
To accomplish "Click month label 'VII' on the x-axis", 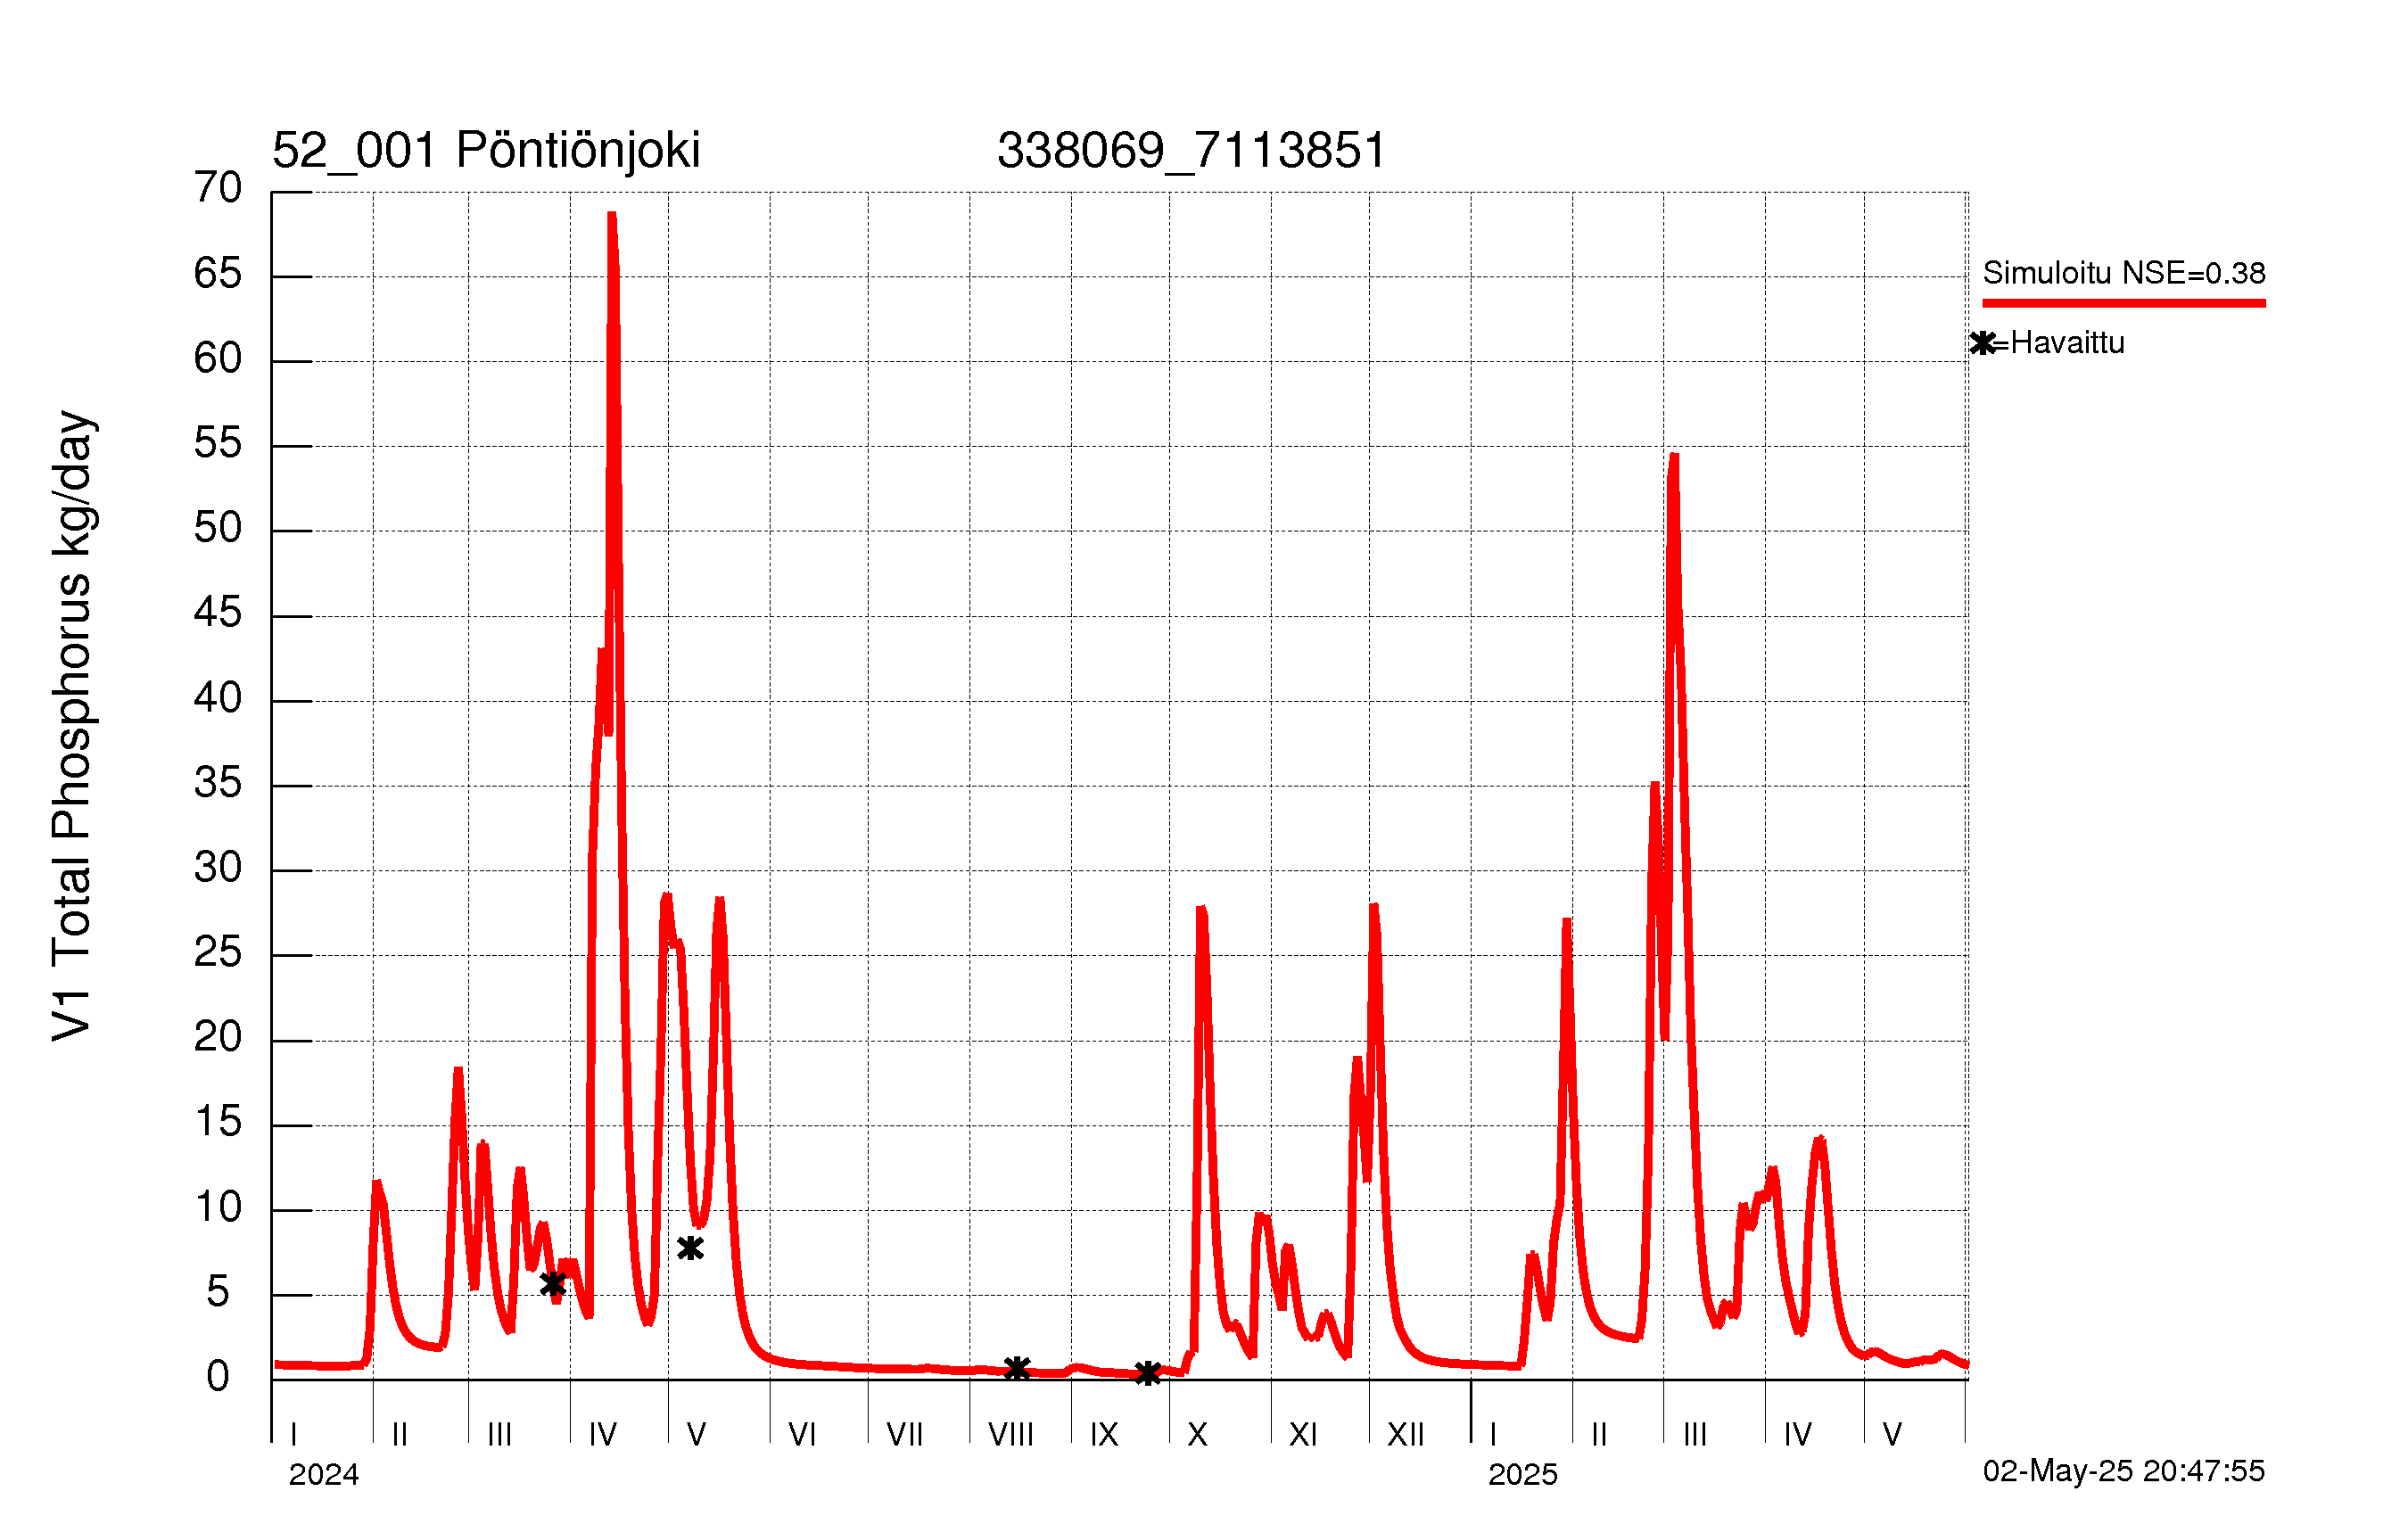I will (x=905, y=1435).
